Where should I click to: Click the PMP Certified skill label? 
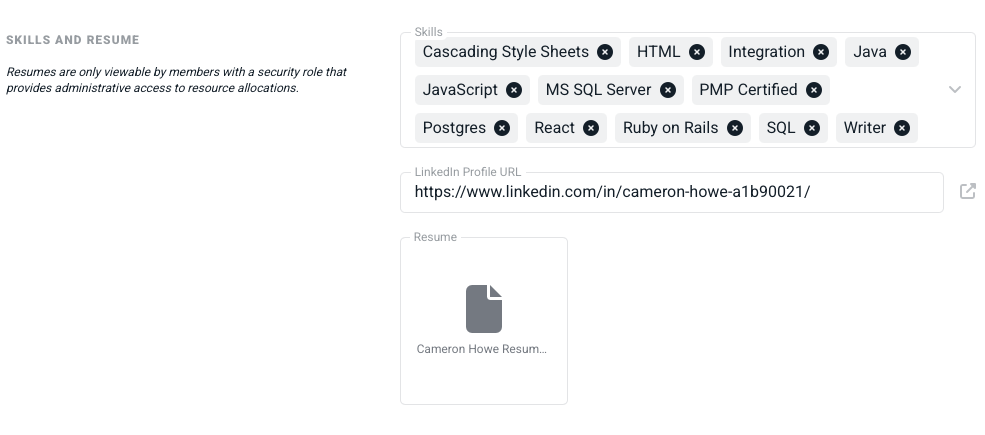748,90
